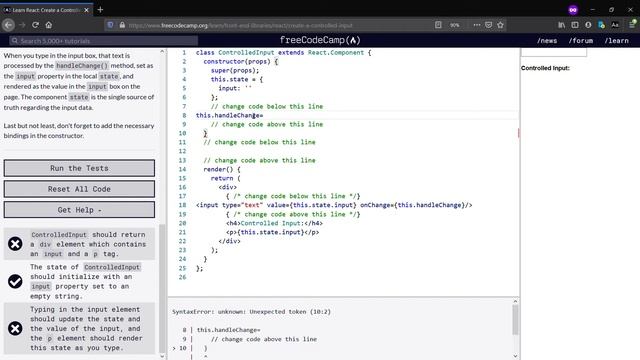This screenshot has width=640, height=360.
Task: Click line number 14 in the gutter
Action: [x=182, y=169]
